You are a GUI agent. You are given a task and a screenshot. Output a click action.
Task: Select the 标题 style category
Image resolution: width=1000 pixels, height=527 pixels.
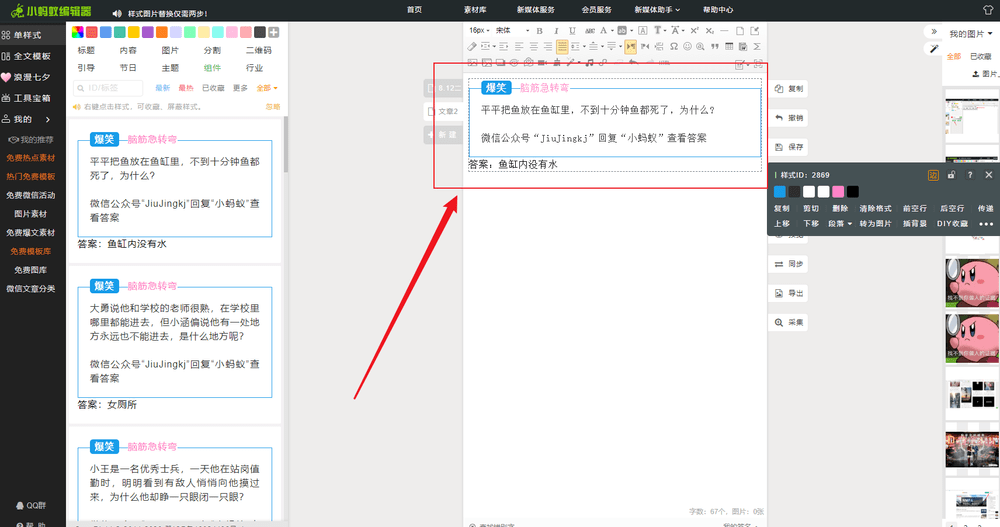point(86,50)
